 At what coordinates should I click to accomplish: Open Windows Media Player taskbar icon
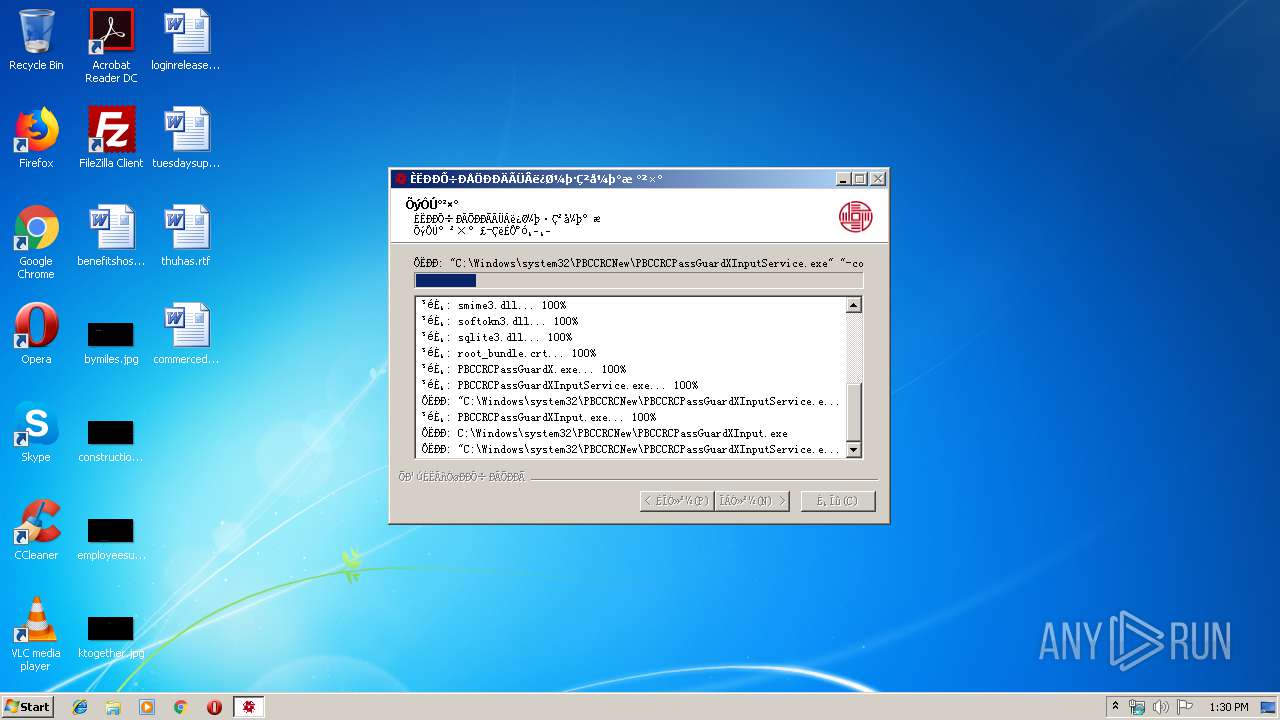point(147,707)
